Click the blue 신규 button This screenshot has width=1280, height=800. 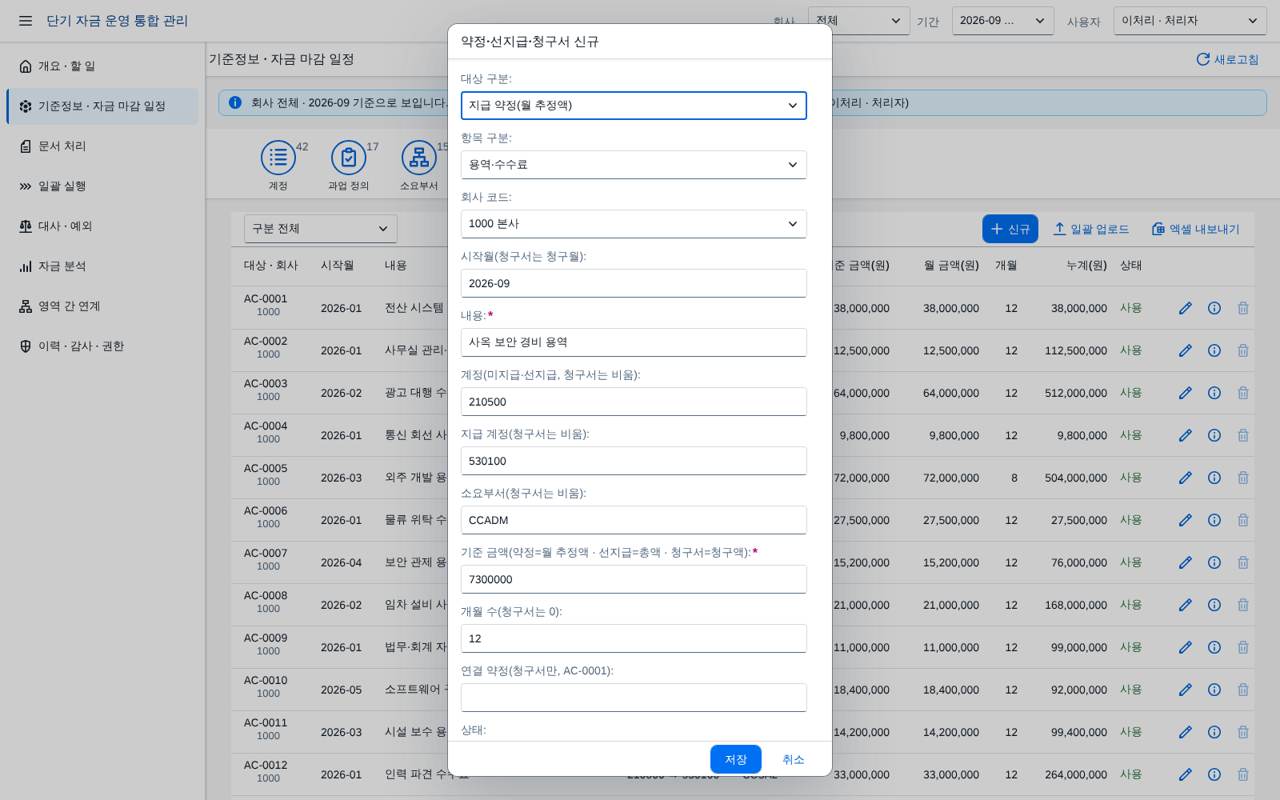(1010, 229)
